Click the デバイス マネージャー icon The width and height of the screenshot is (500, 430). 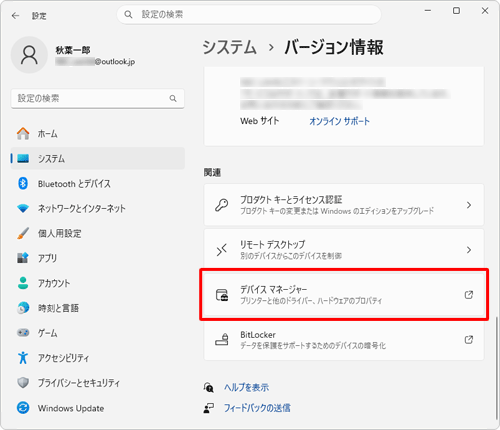(x=222, y=295)
